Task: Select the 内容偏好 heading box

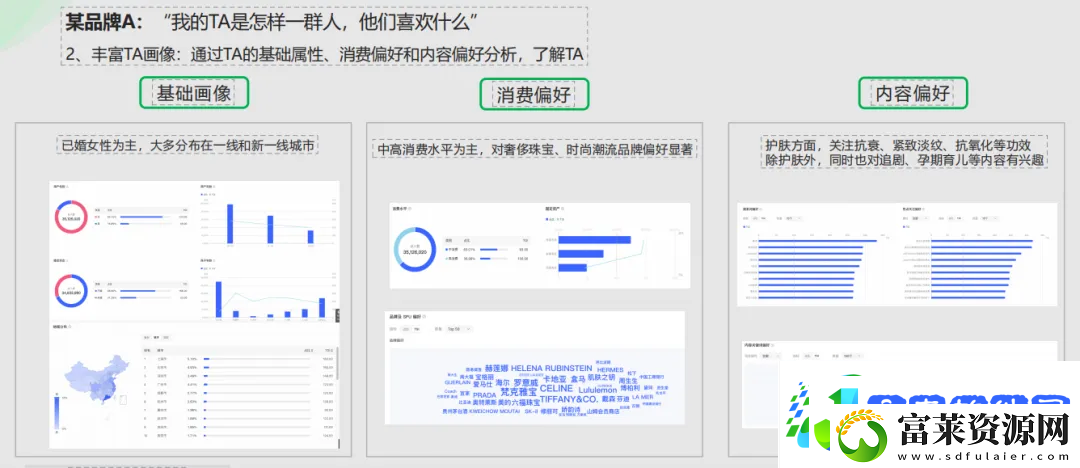Action: [913, 93]
